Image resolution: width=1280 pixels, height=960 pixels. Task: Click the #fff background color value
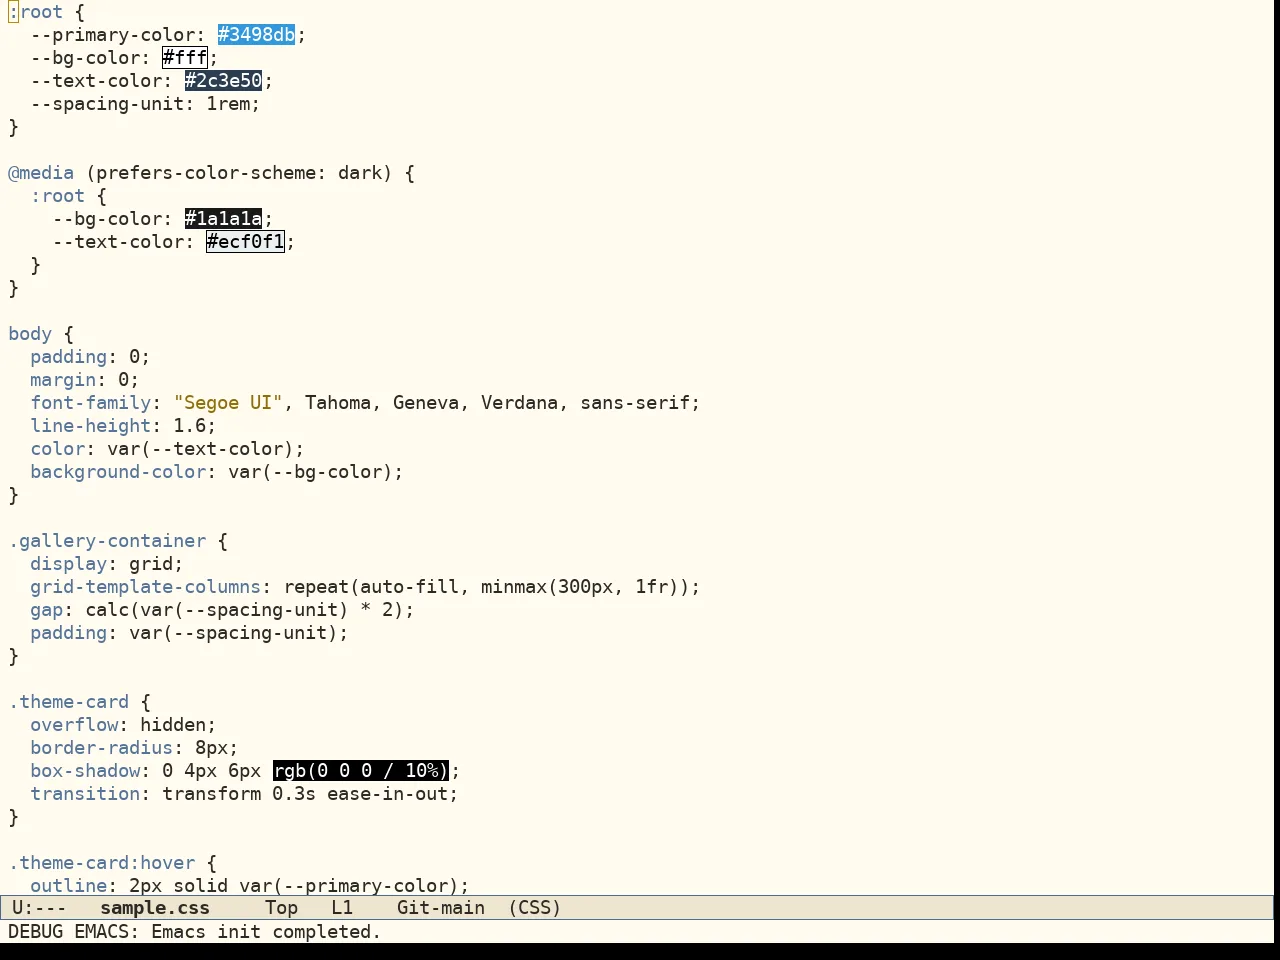(185, 58)
